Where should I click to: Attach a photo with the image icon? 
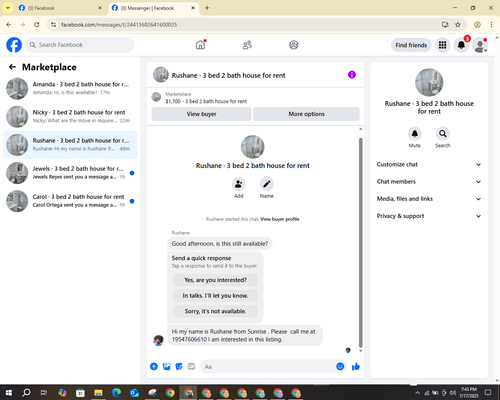pyautogui.click(x=166, y=367)
